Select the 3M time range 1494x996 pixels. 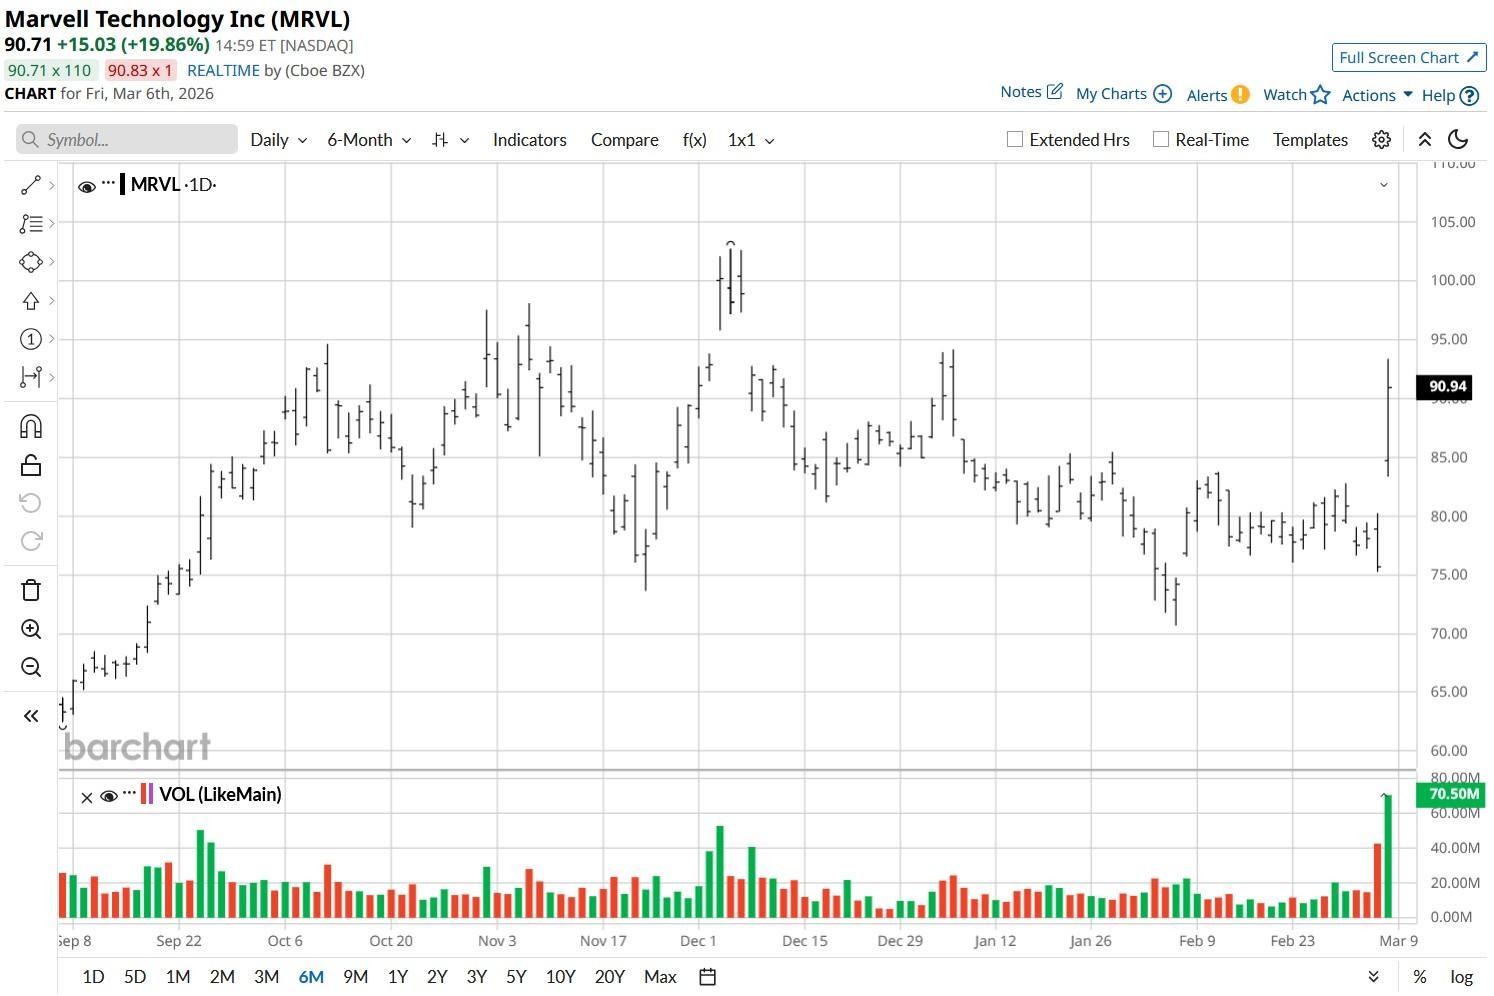[x=266, y=977]
